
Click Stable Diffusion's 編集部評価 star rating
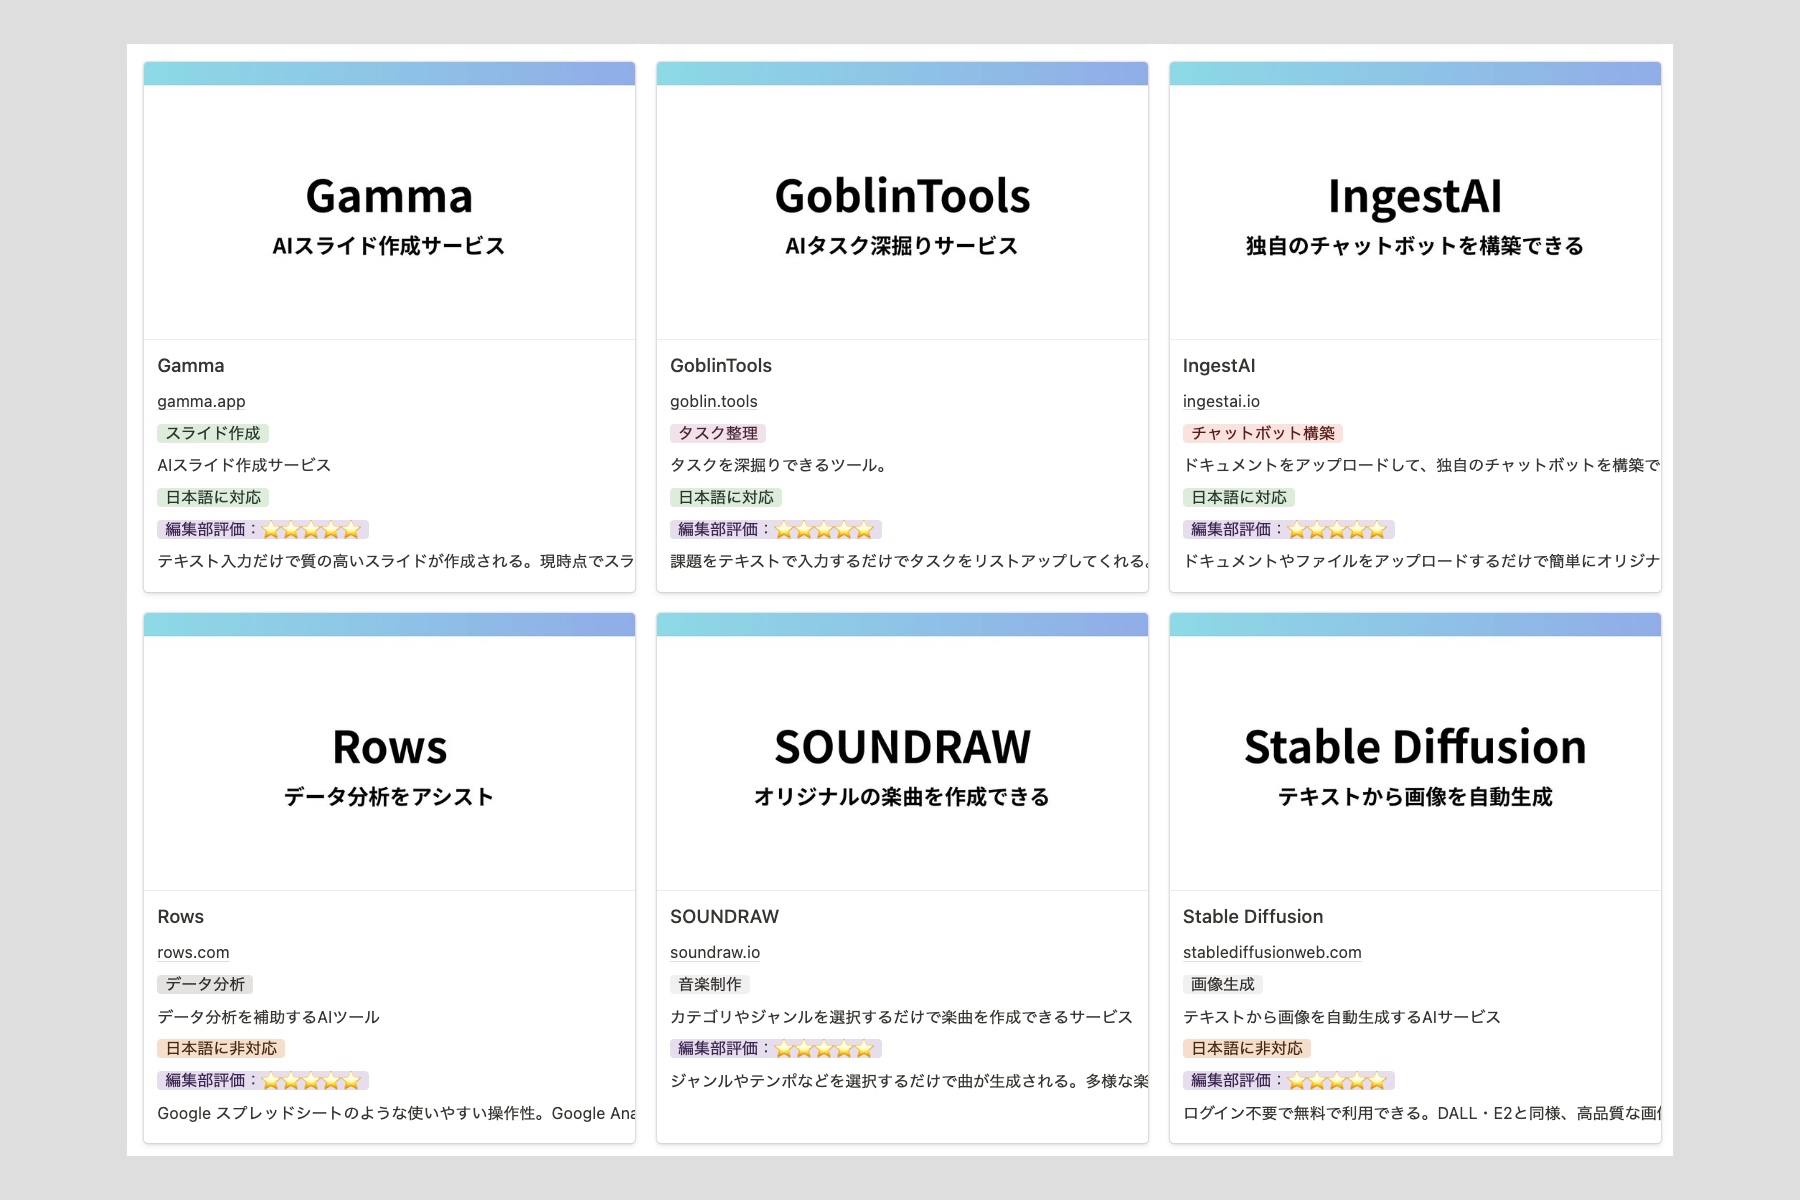tap(1289, 1080)
